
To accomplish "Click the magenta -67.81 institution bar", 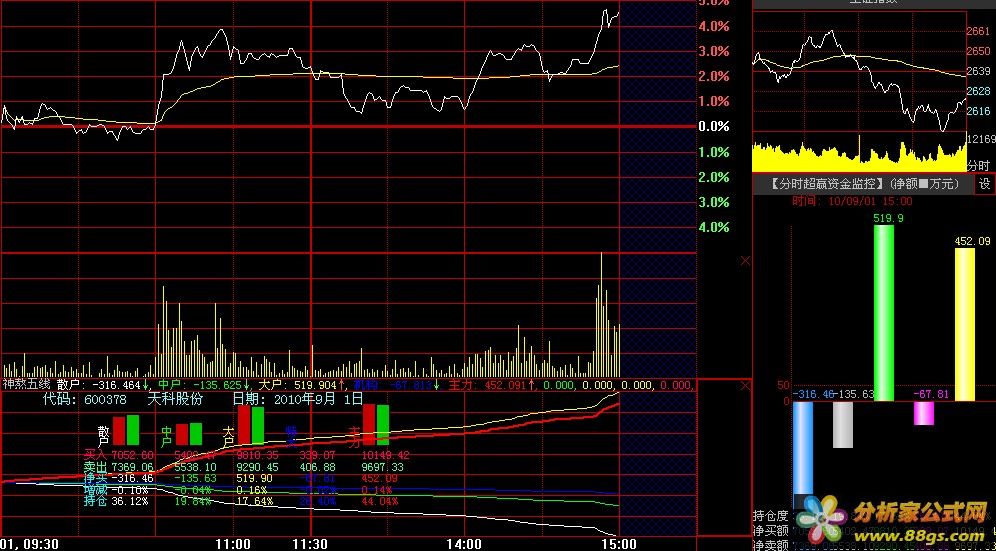I will (924, 413).
